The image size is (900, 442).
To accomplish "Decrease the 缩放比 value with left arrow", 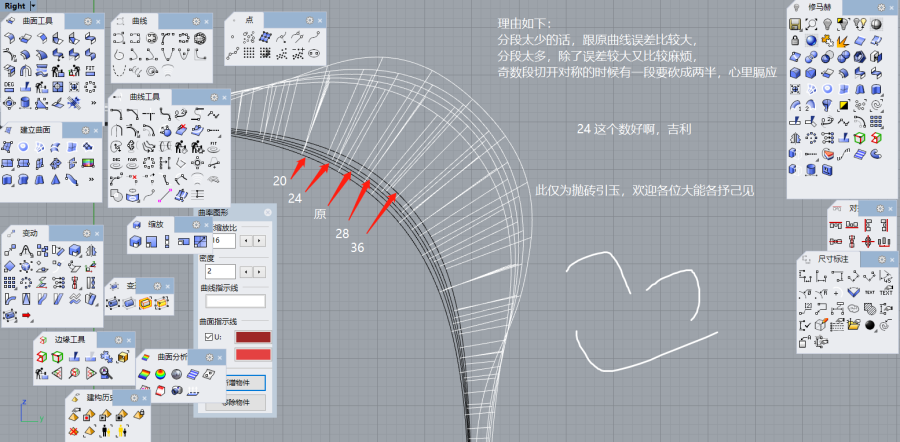I will click(x=247, y=241).
